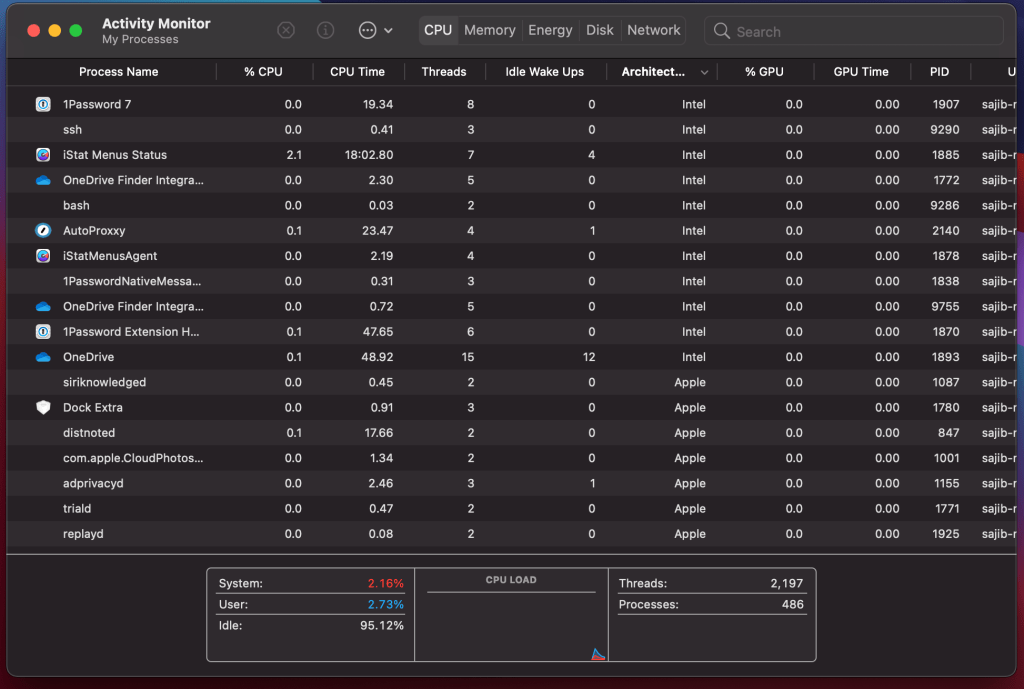Click the Activity Monitor window title

[x=156, y=24]
